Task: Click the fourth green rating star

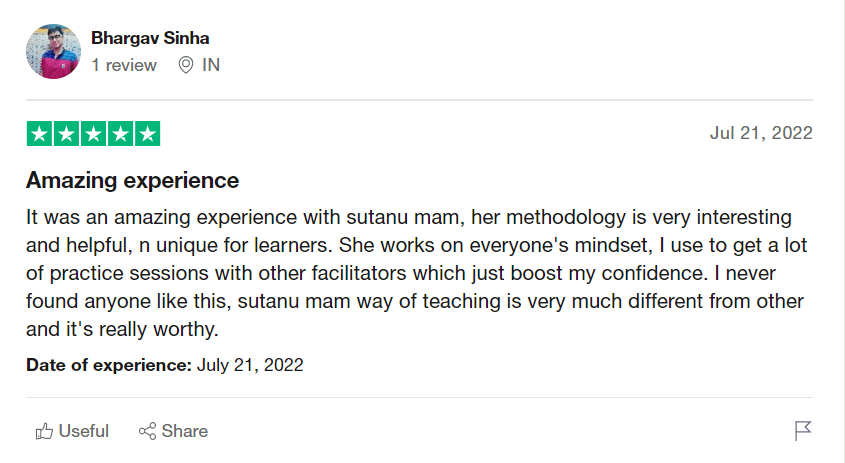Action: [120, 134]
